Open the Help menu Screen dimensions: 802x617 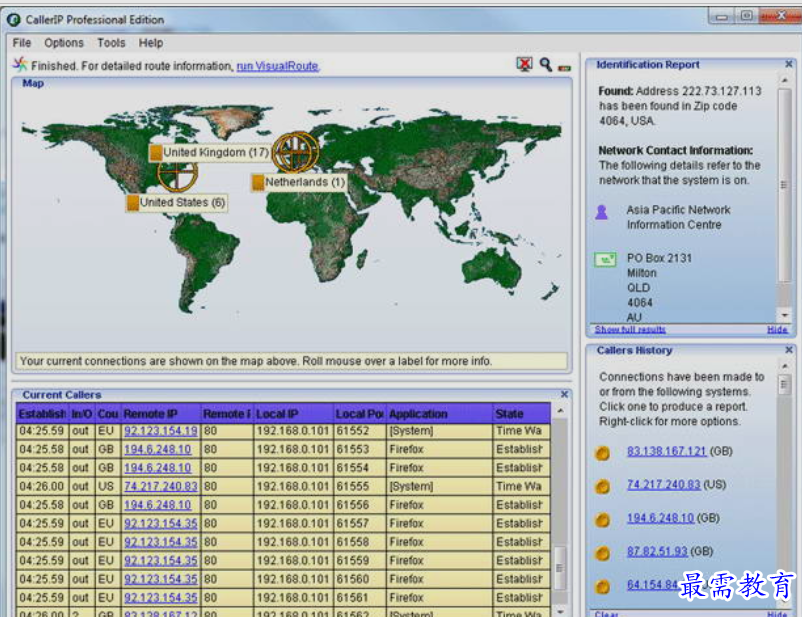pos(151,43)
